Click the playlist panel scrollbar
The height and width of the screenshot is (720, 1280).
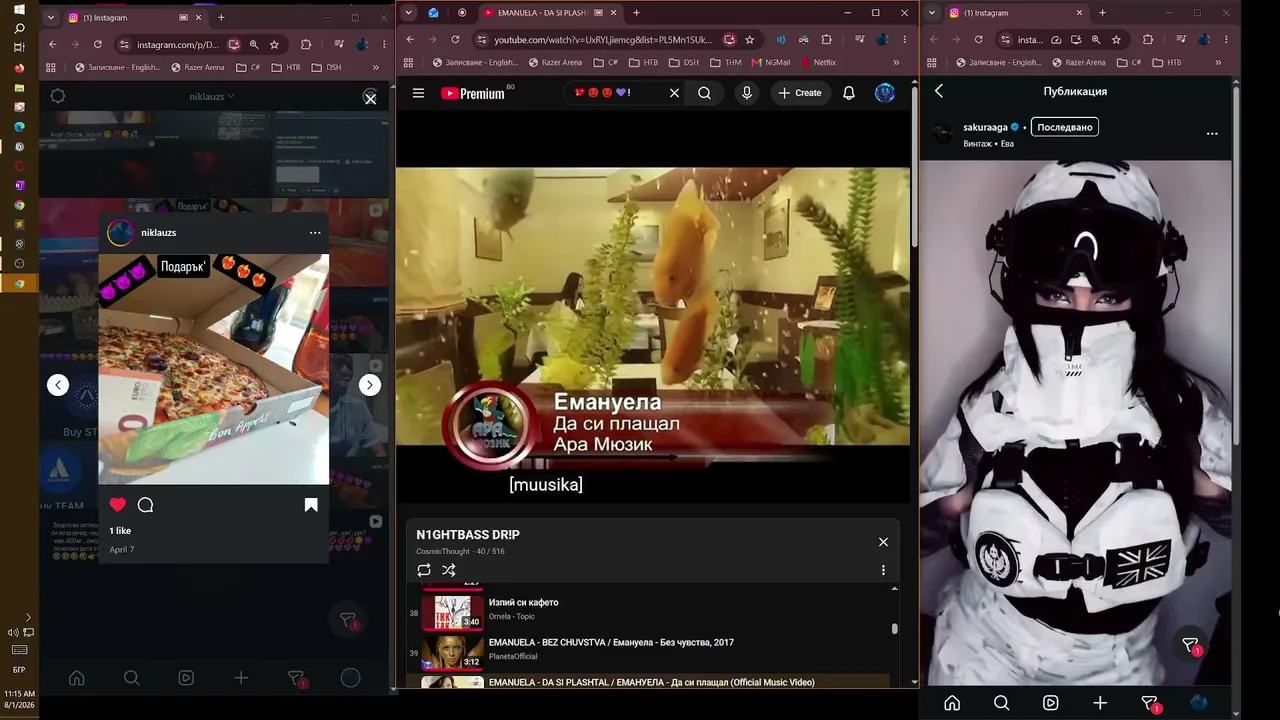tap(895, 629)
